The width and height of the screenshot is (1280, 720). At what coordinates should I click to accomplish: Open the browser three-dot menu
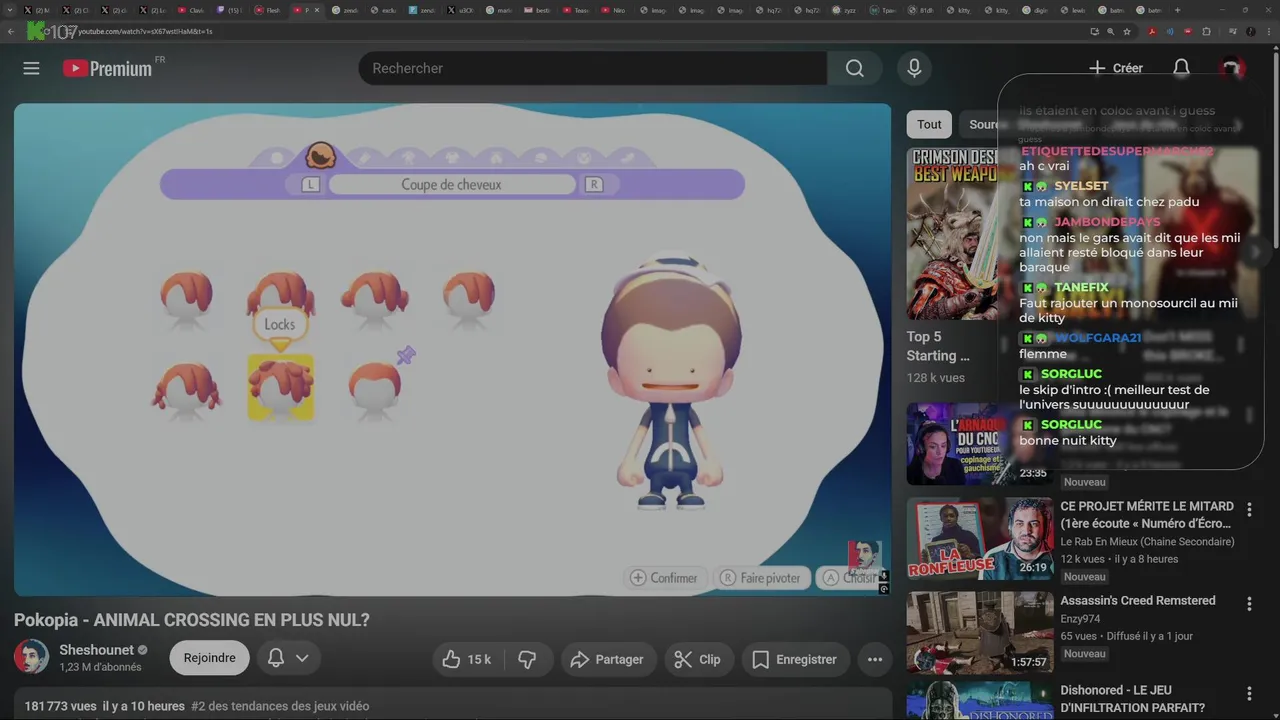(1269, 31)
